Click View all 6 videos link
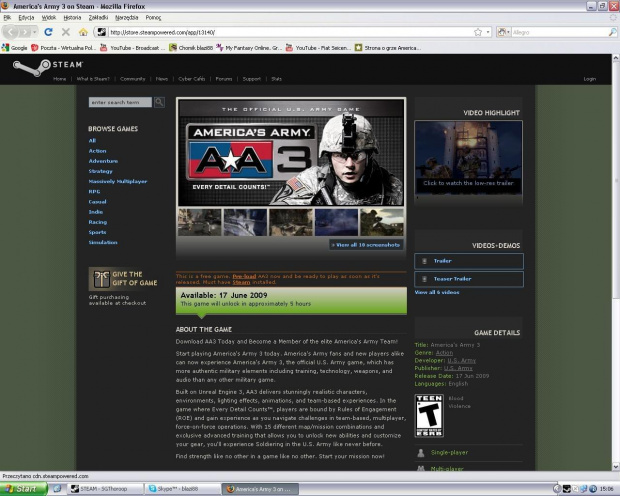 click(437, 292)
